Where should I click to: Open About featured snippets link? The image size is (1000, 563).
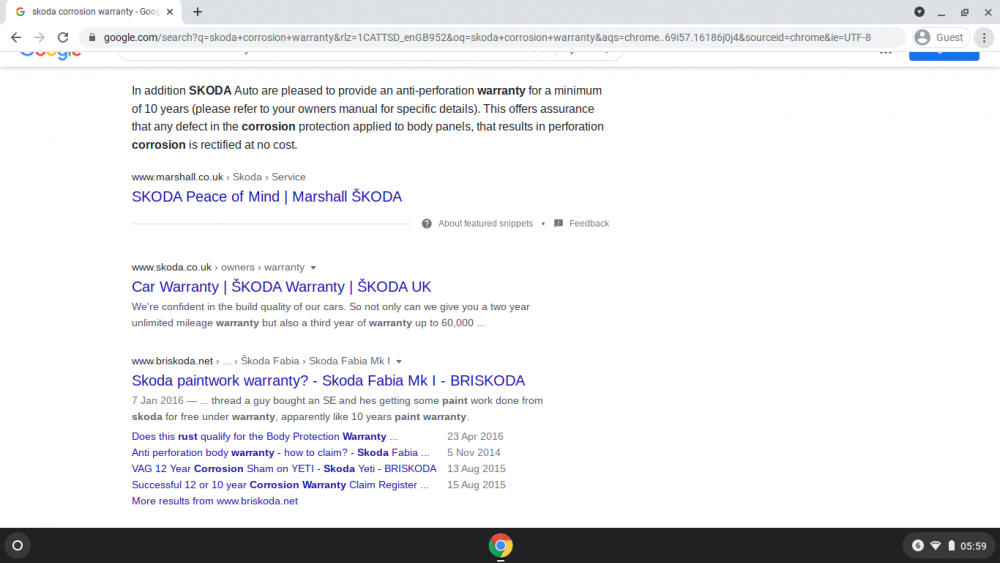coord(485,223)
